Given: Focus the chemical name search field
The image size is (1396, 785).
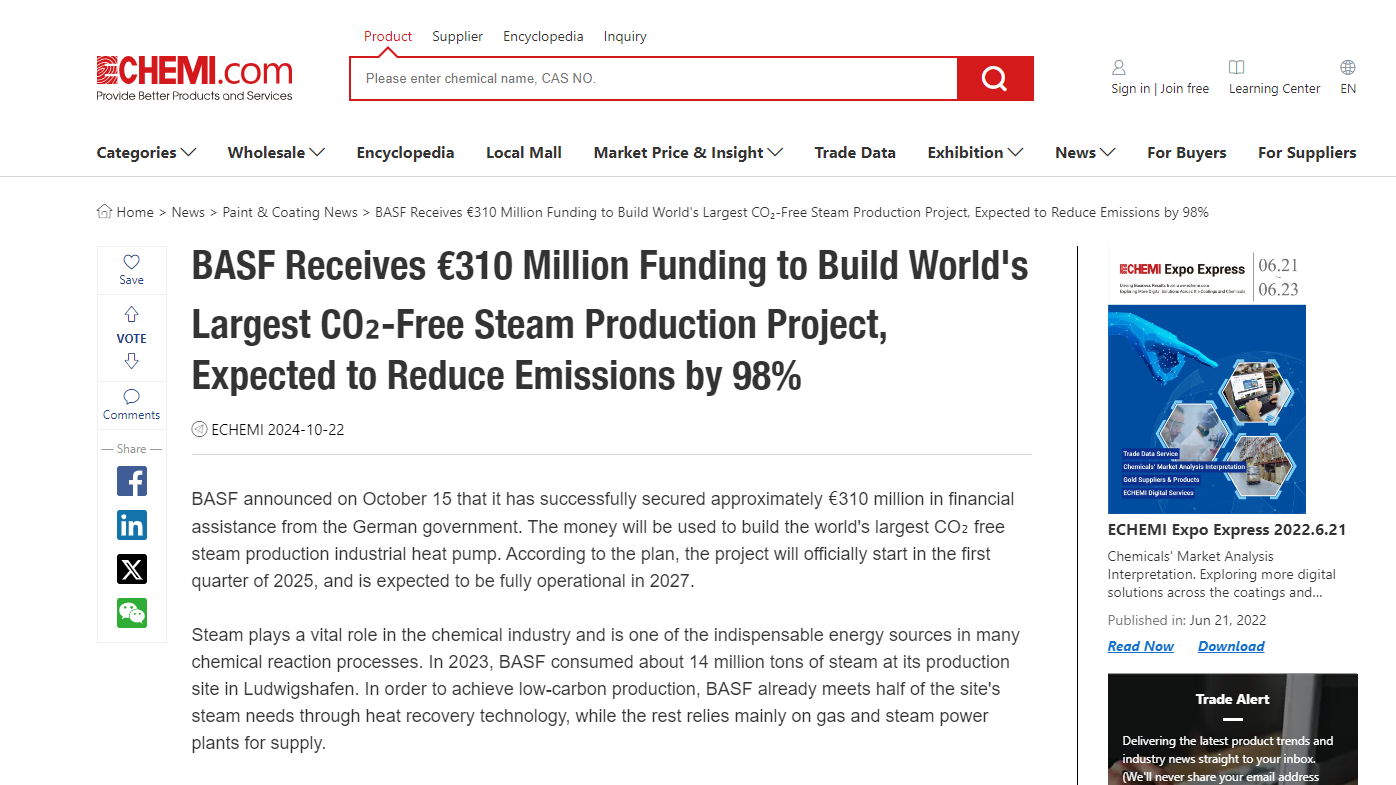Looking at the screenshot, I should point(653,78).
